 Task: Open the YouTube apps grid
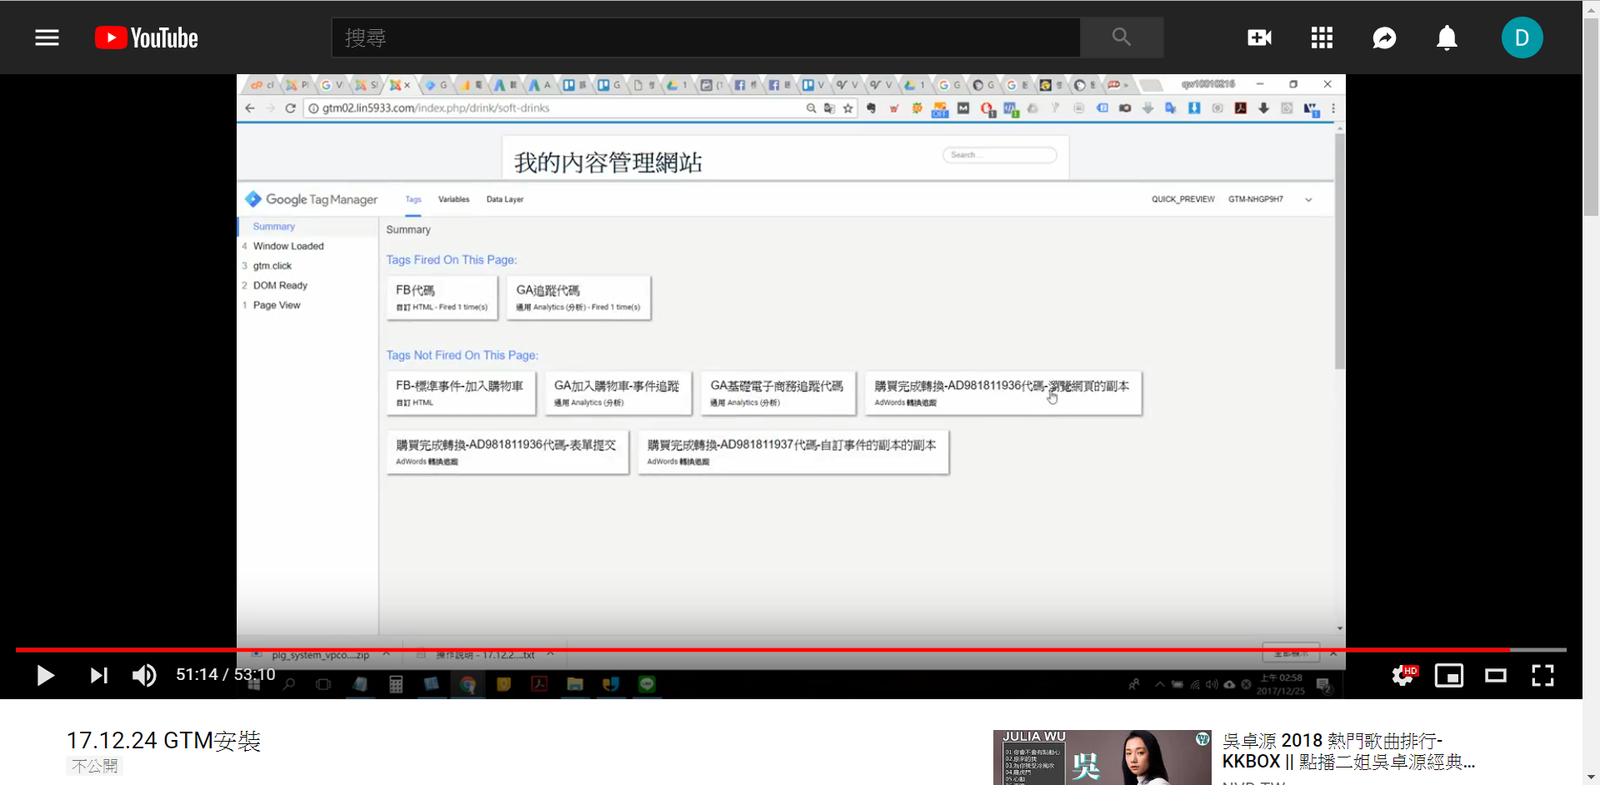point(1322,38)
